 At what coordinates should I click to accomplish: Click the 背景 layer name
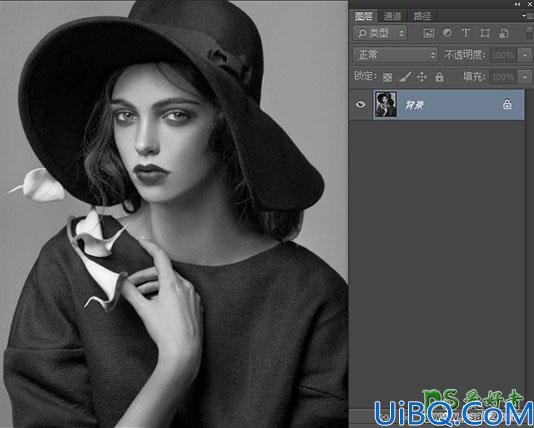pyautogui.click(x=414, y=105)
